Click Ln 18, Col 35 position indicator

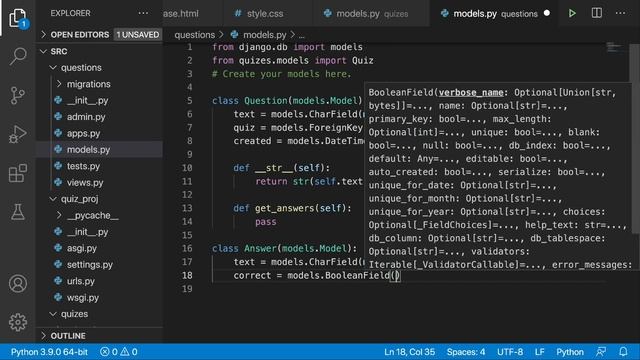pos(409,352)
